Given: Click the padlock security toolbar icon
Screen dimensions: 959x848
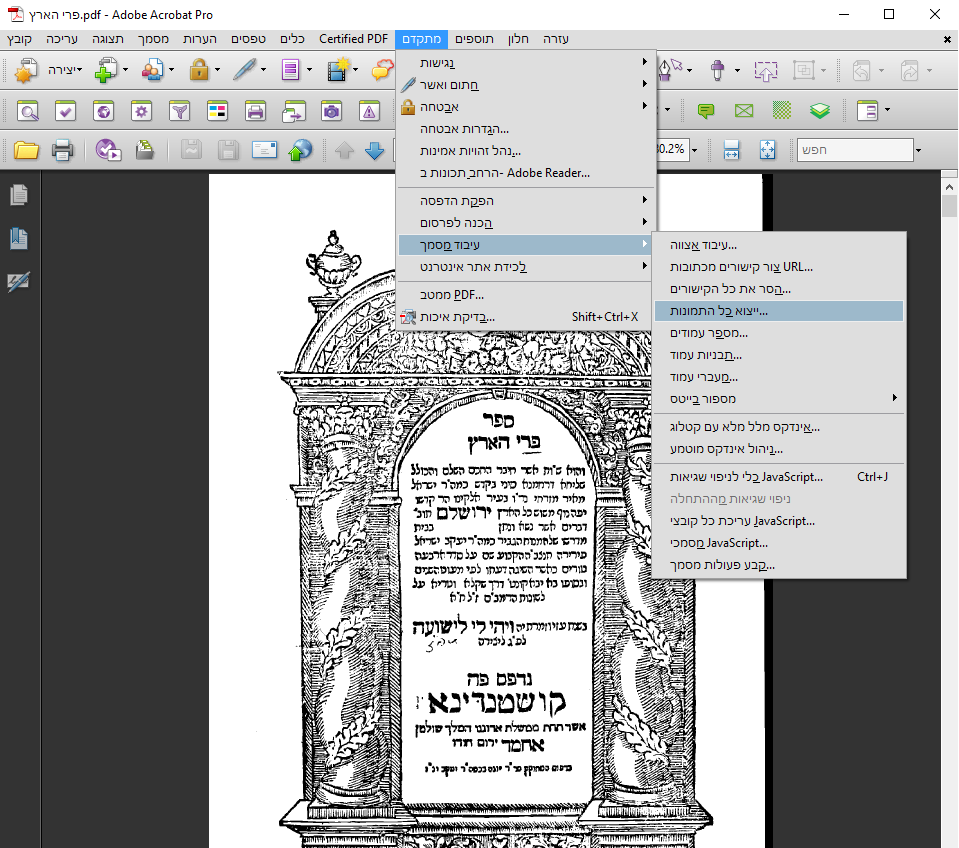Looking at the screenshot, I should pos(198,70).
